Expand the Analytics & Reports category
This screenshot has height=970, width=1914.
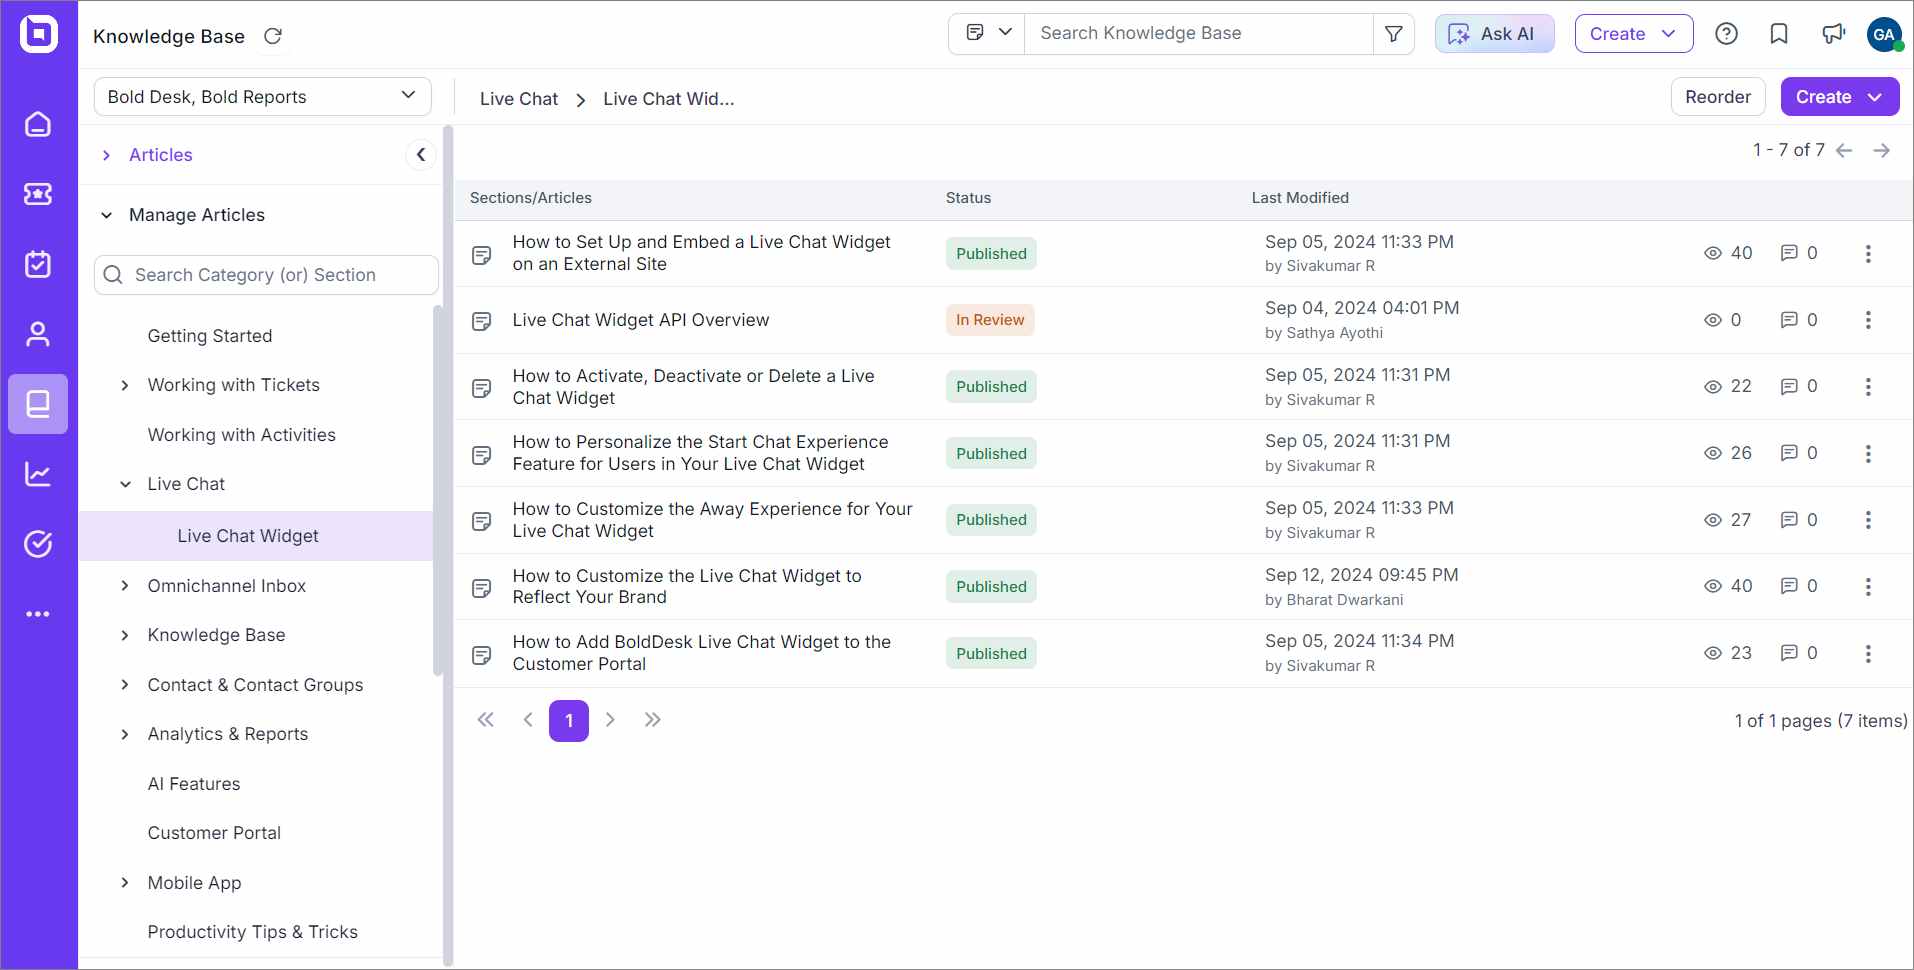pos(125,734)
